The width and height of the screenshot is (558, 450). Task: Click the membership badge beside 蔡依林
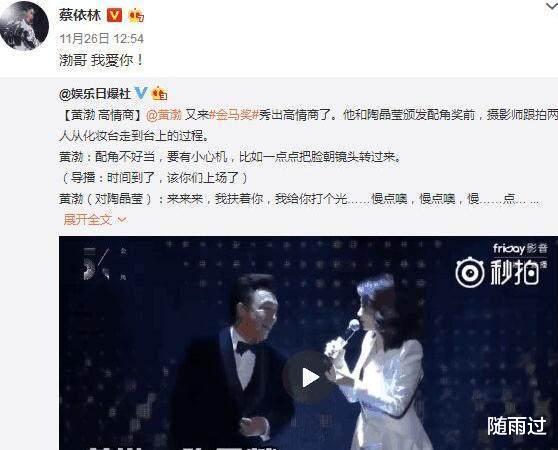[136, 16]
